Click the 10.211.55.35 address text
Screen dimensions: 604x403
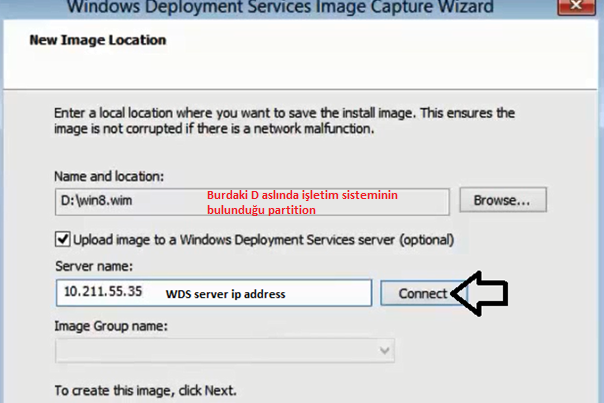tap(103, 291)
